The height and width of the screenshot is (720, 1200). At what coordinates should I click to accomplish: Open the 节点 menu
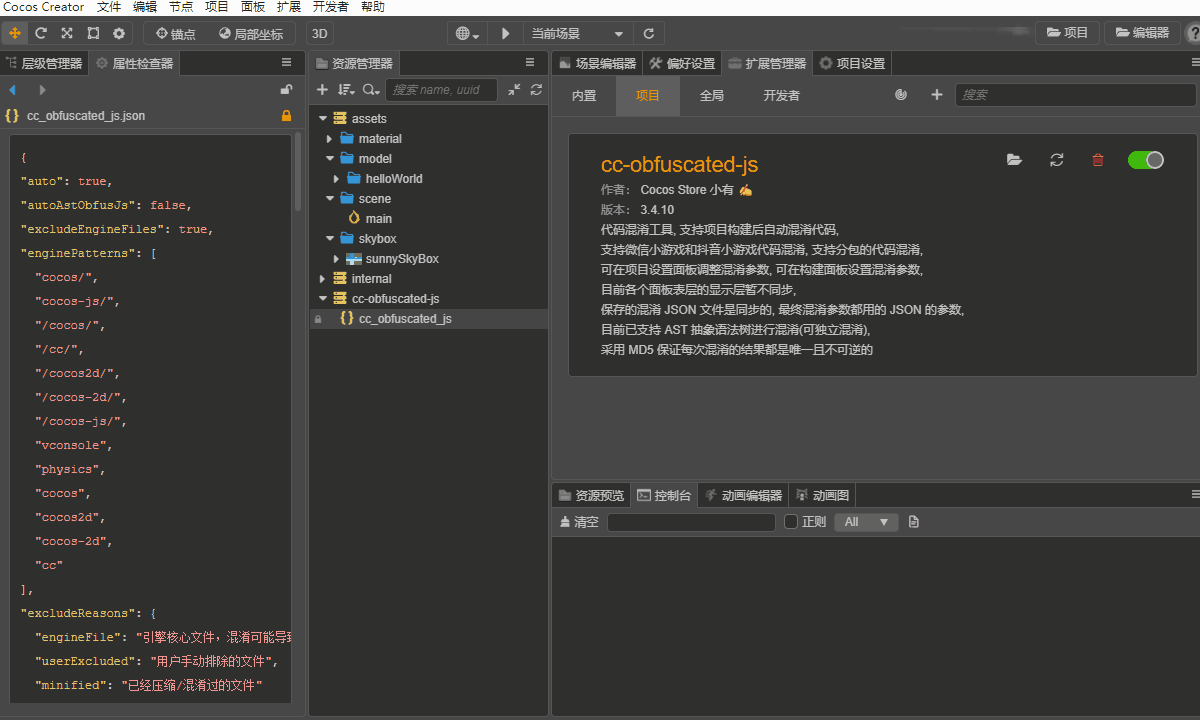point(181,7)
